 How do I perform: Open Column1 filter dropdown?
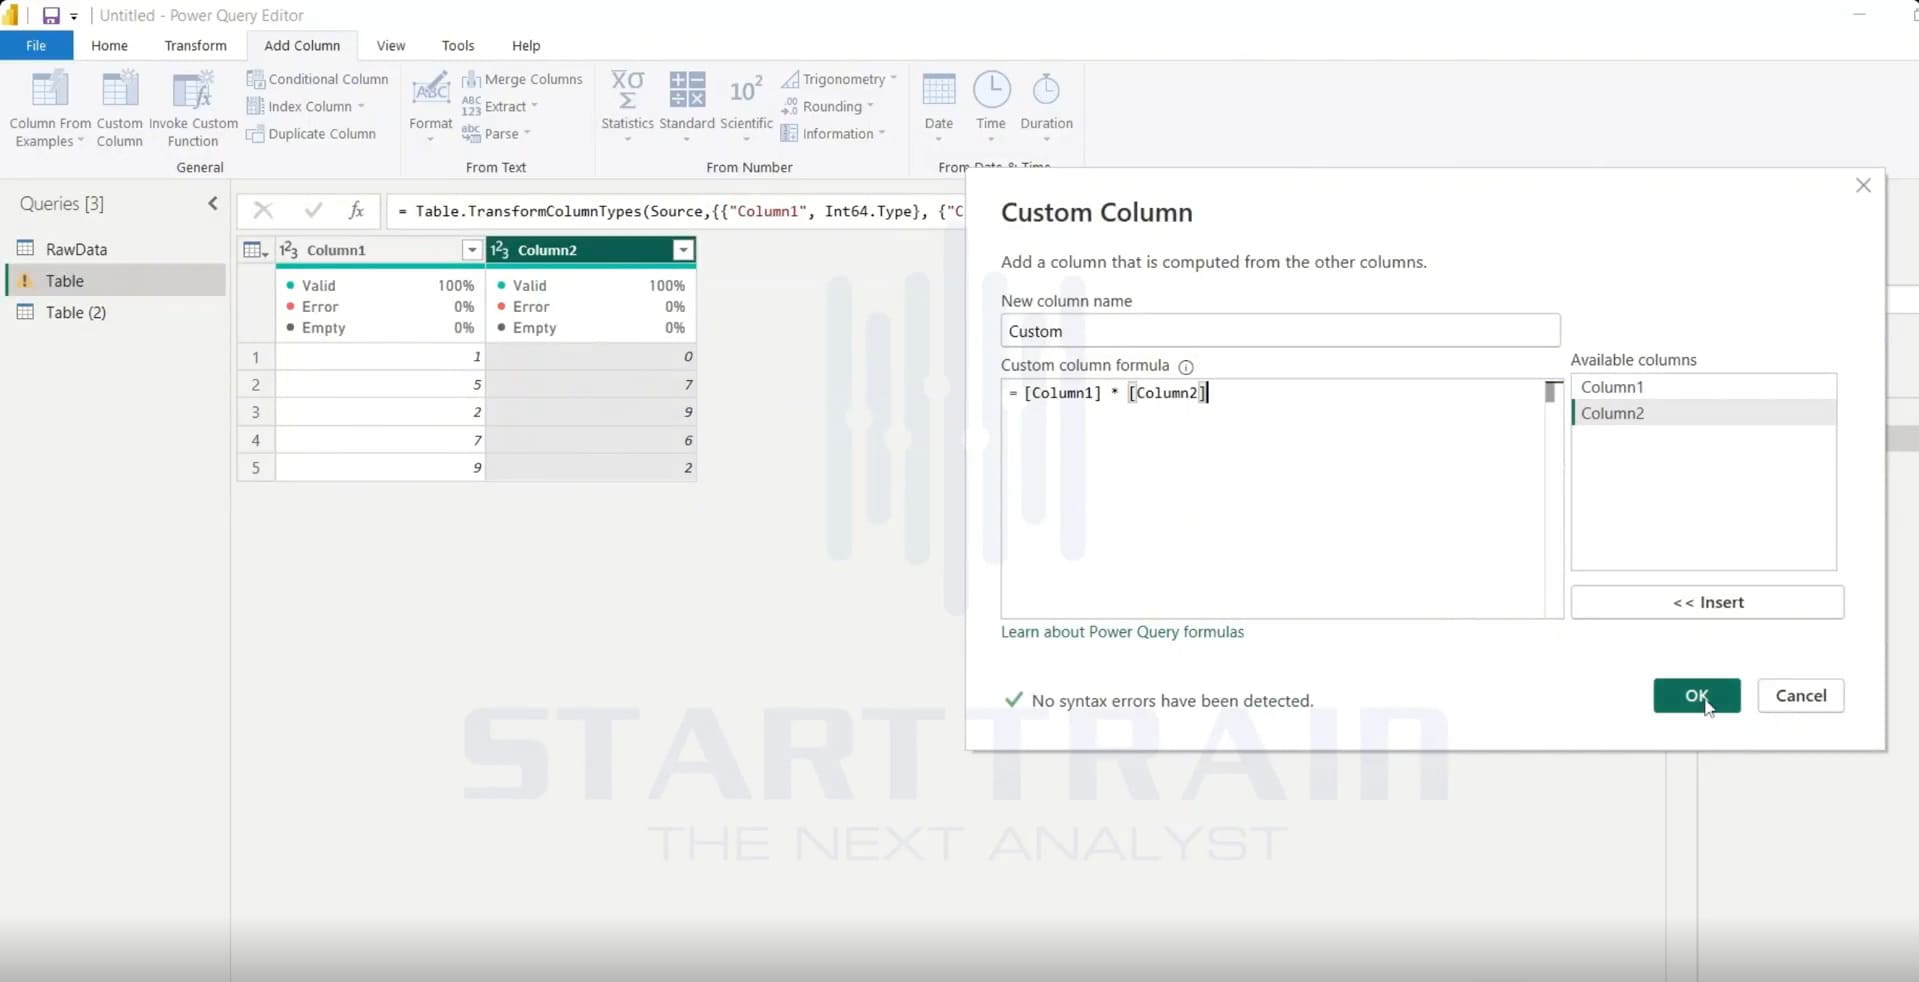click(x=472, y=250)
